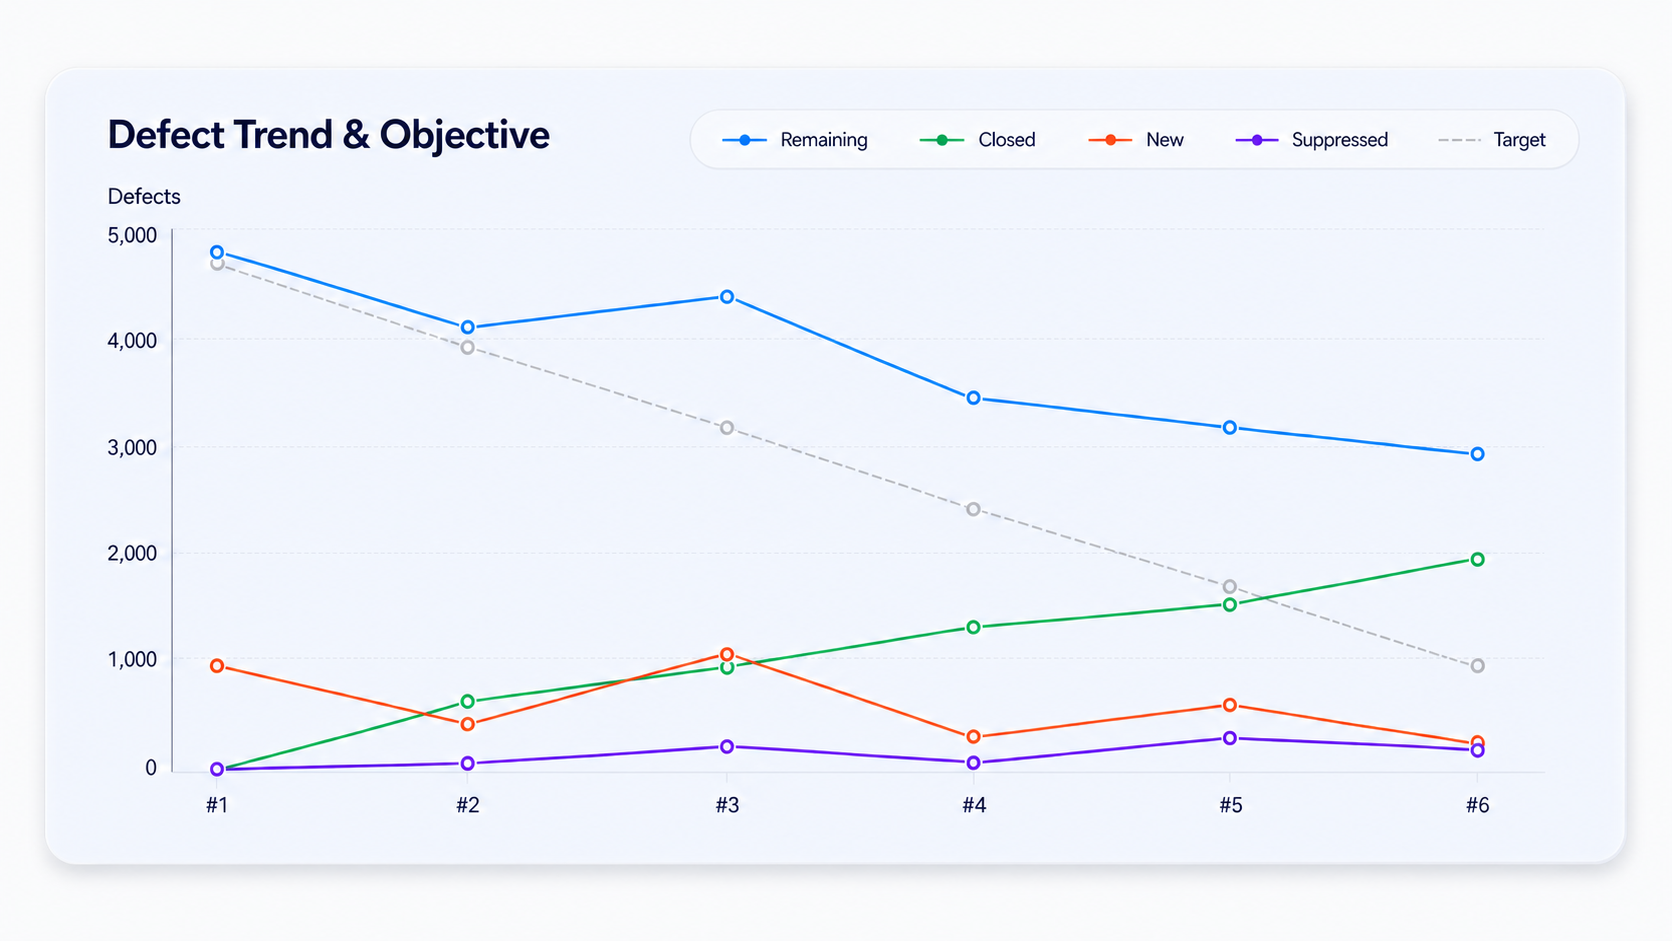Toggle the Remaining series in legend
The width and height of the screenshot is (1672, 941).
(x=795, y=140)
